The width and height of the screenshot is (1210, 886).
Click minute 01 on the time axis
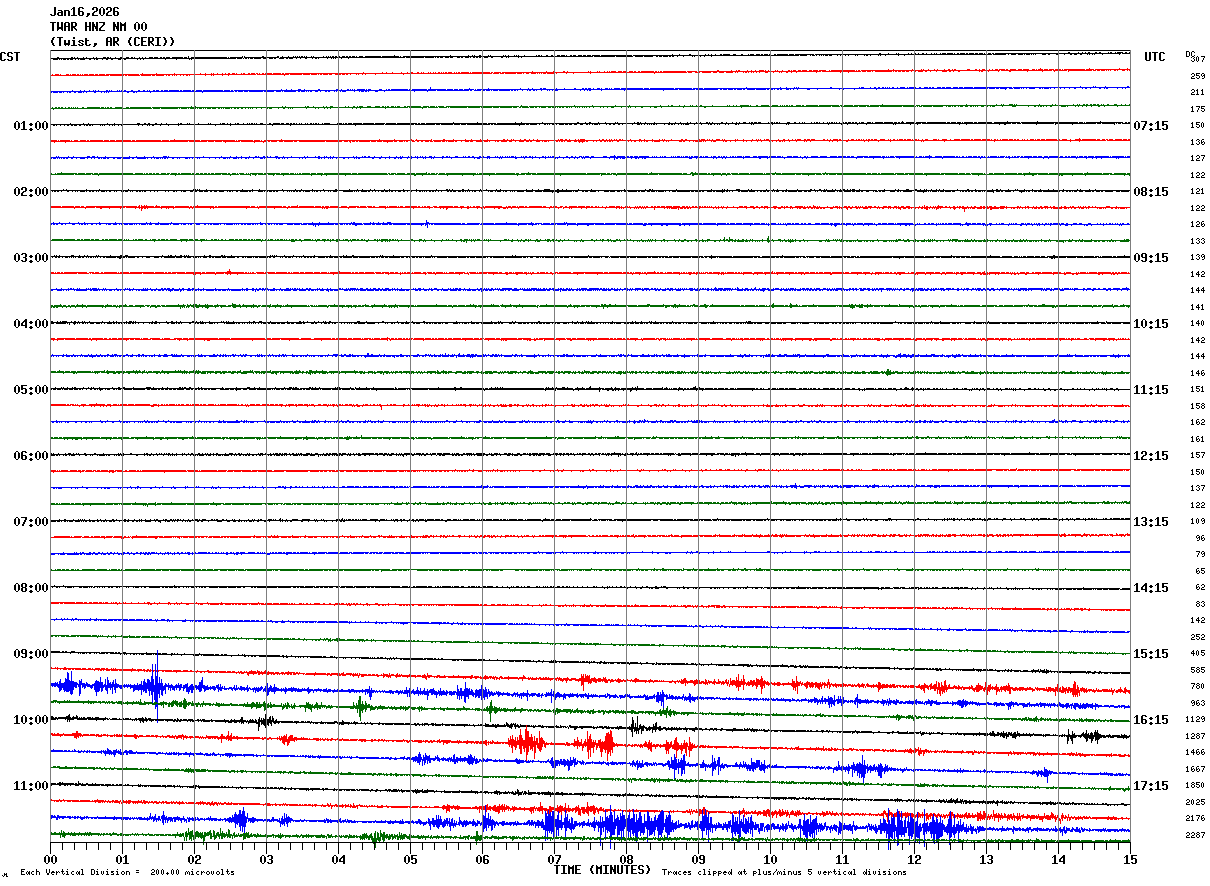122,859
